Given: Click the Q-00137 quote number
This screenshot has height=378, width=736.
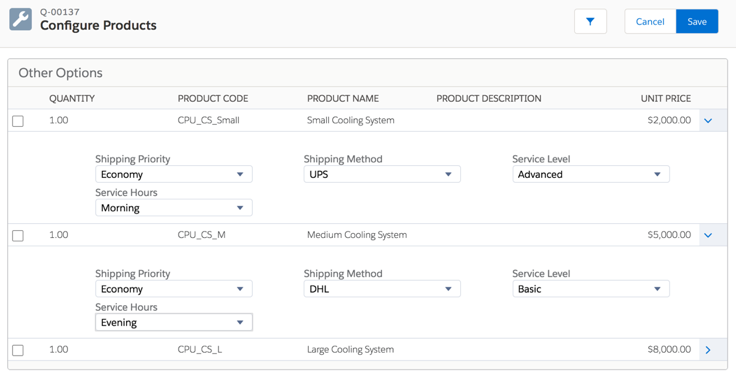Looking at the screenshot, I should pyautogui.click(x=60, y=12).
